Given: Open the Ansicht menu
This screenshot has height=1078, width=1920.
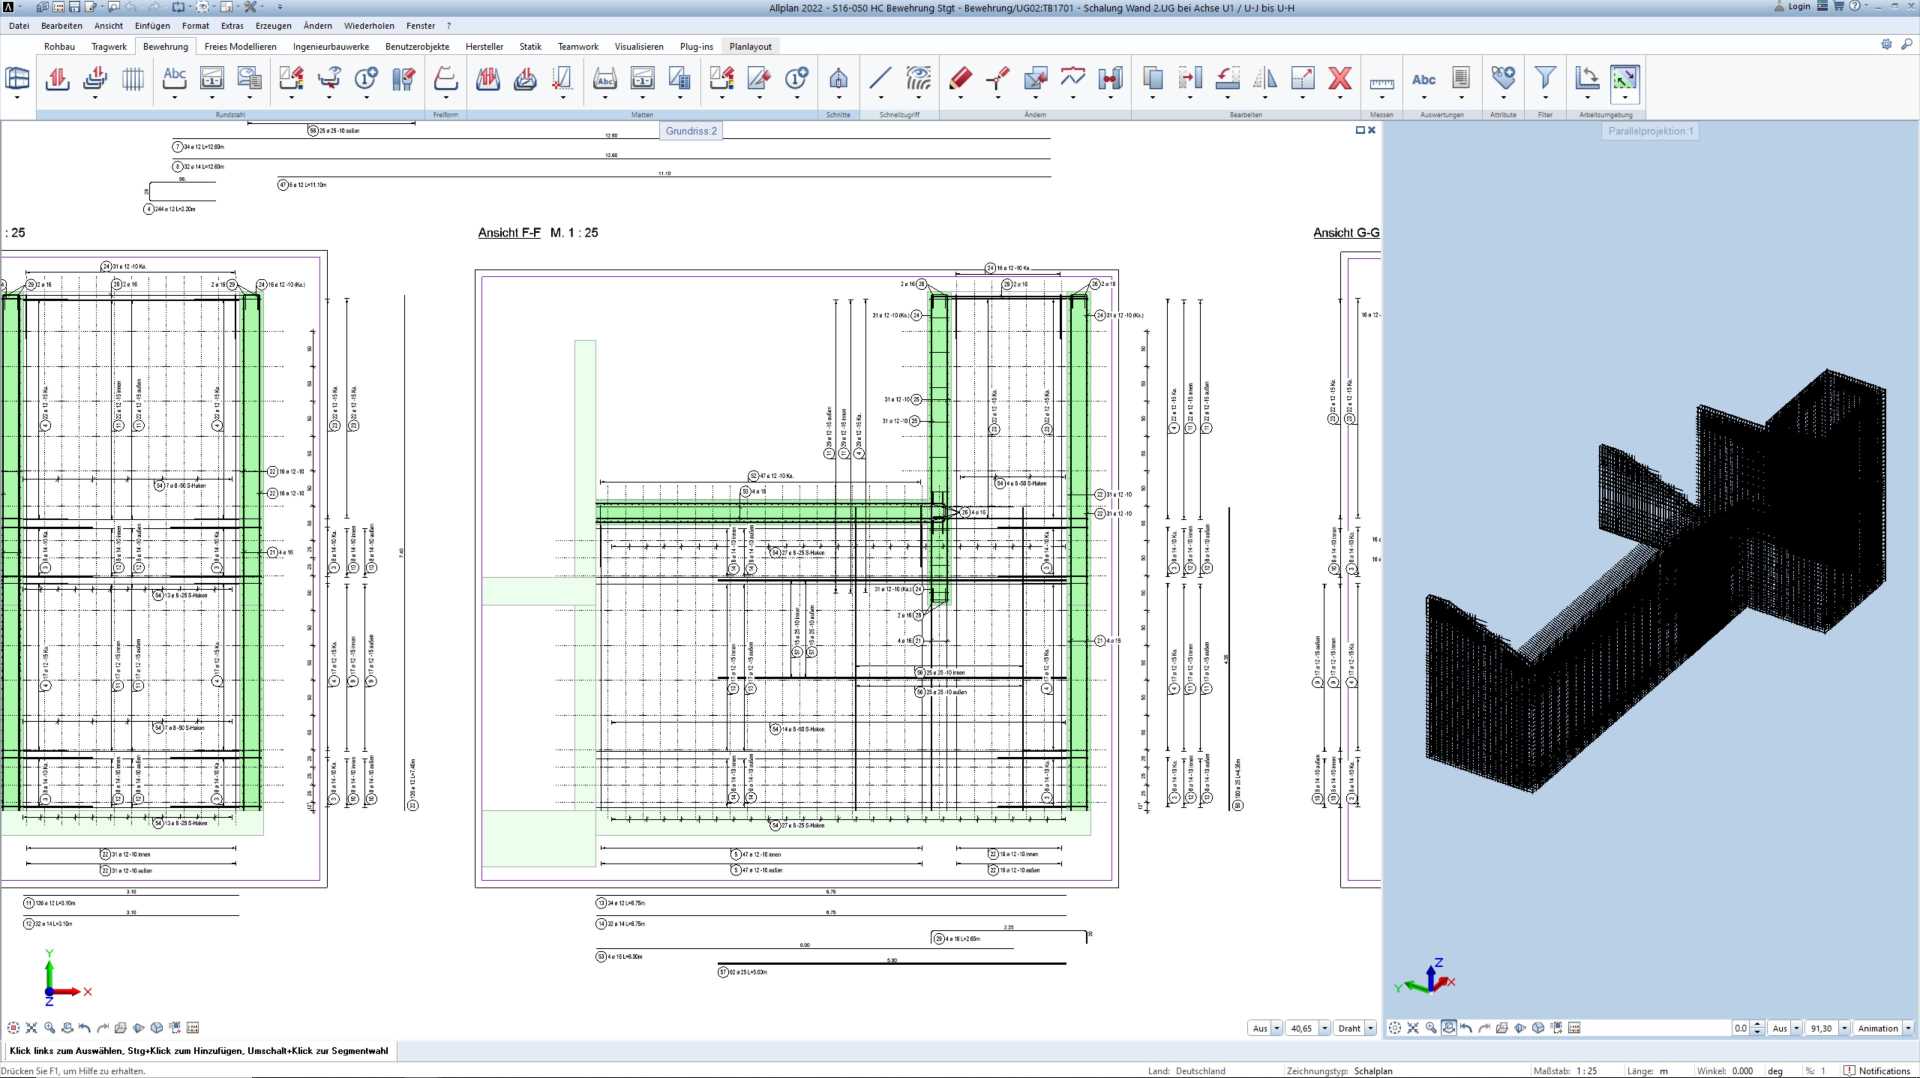Looking at the screenshot, I should (108, 26).
